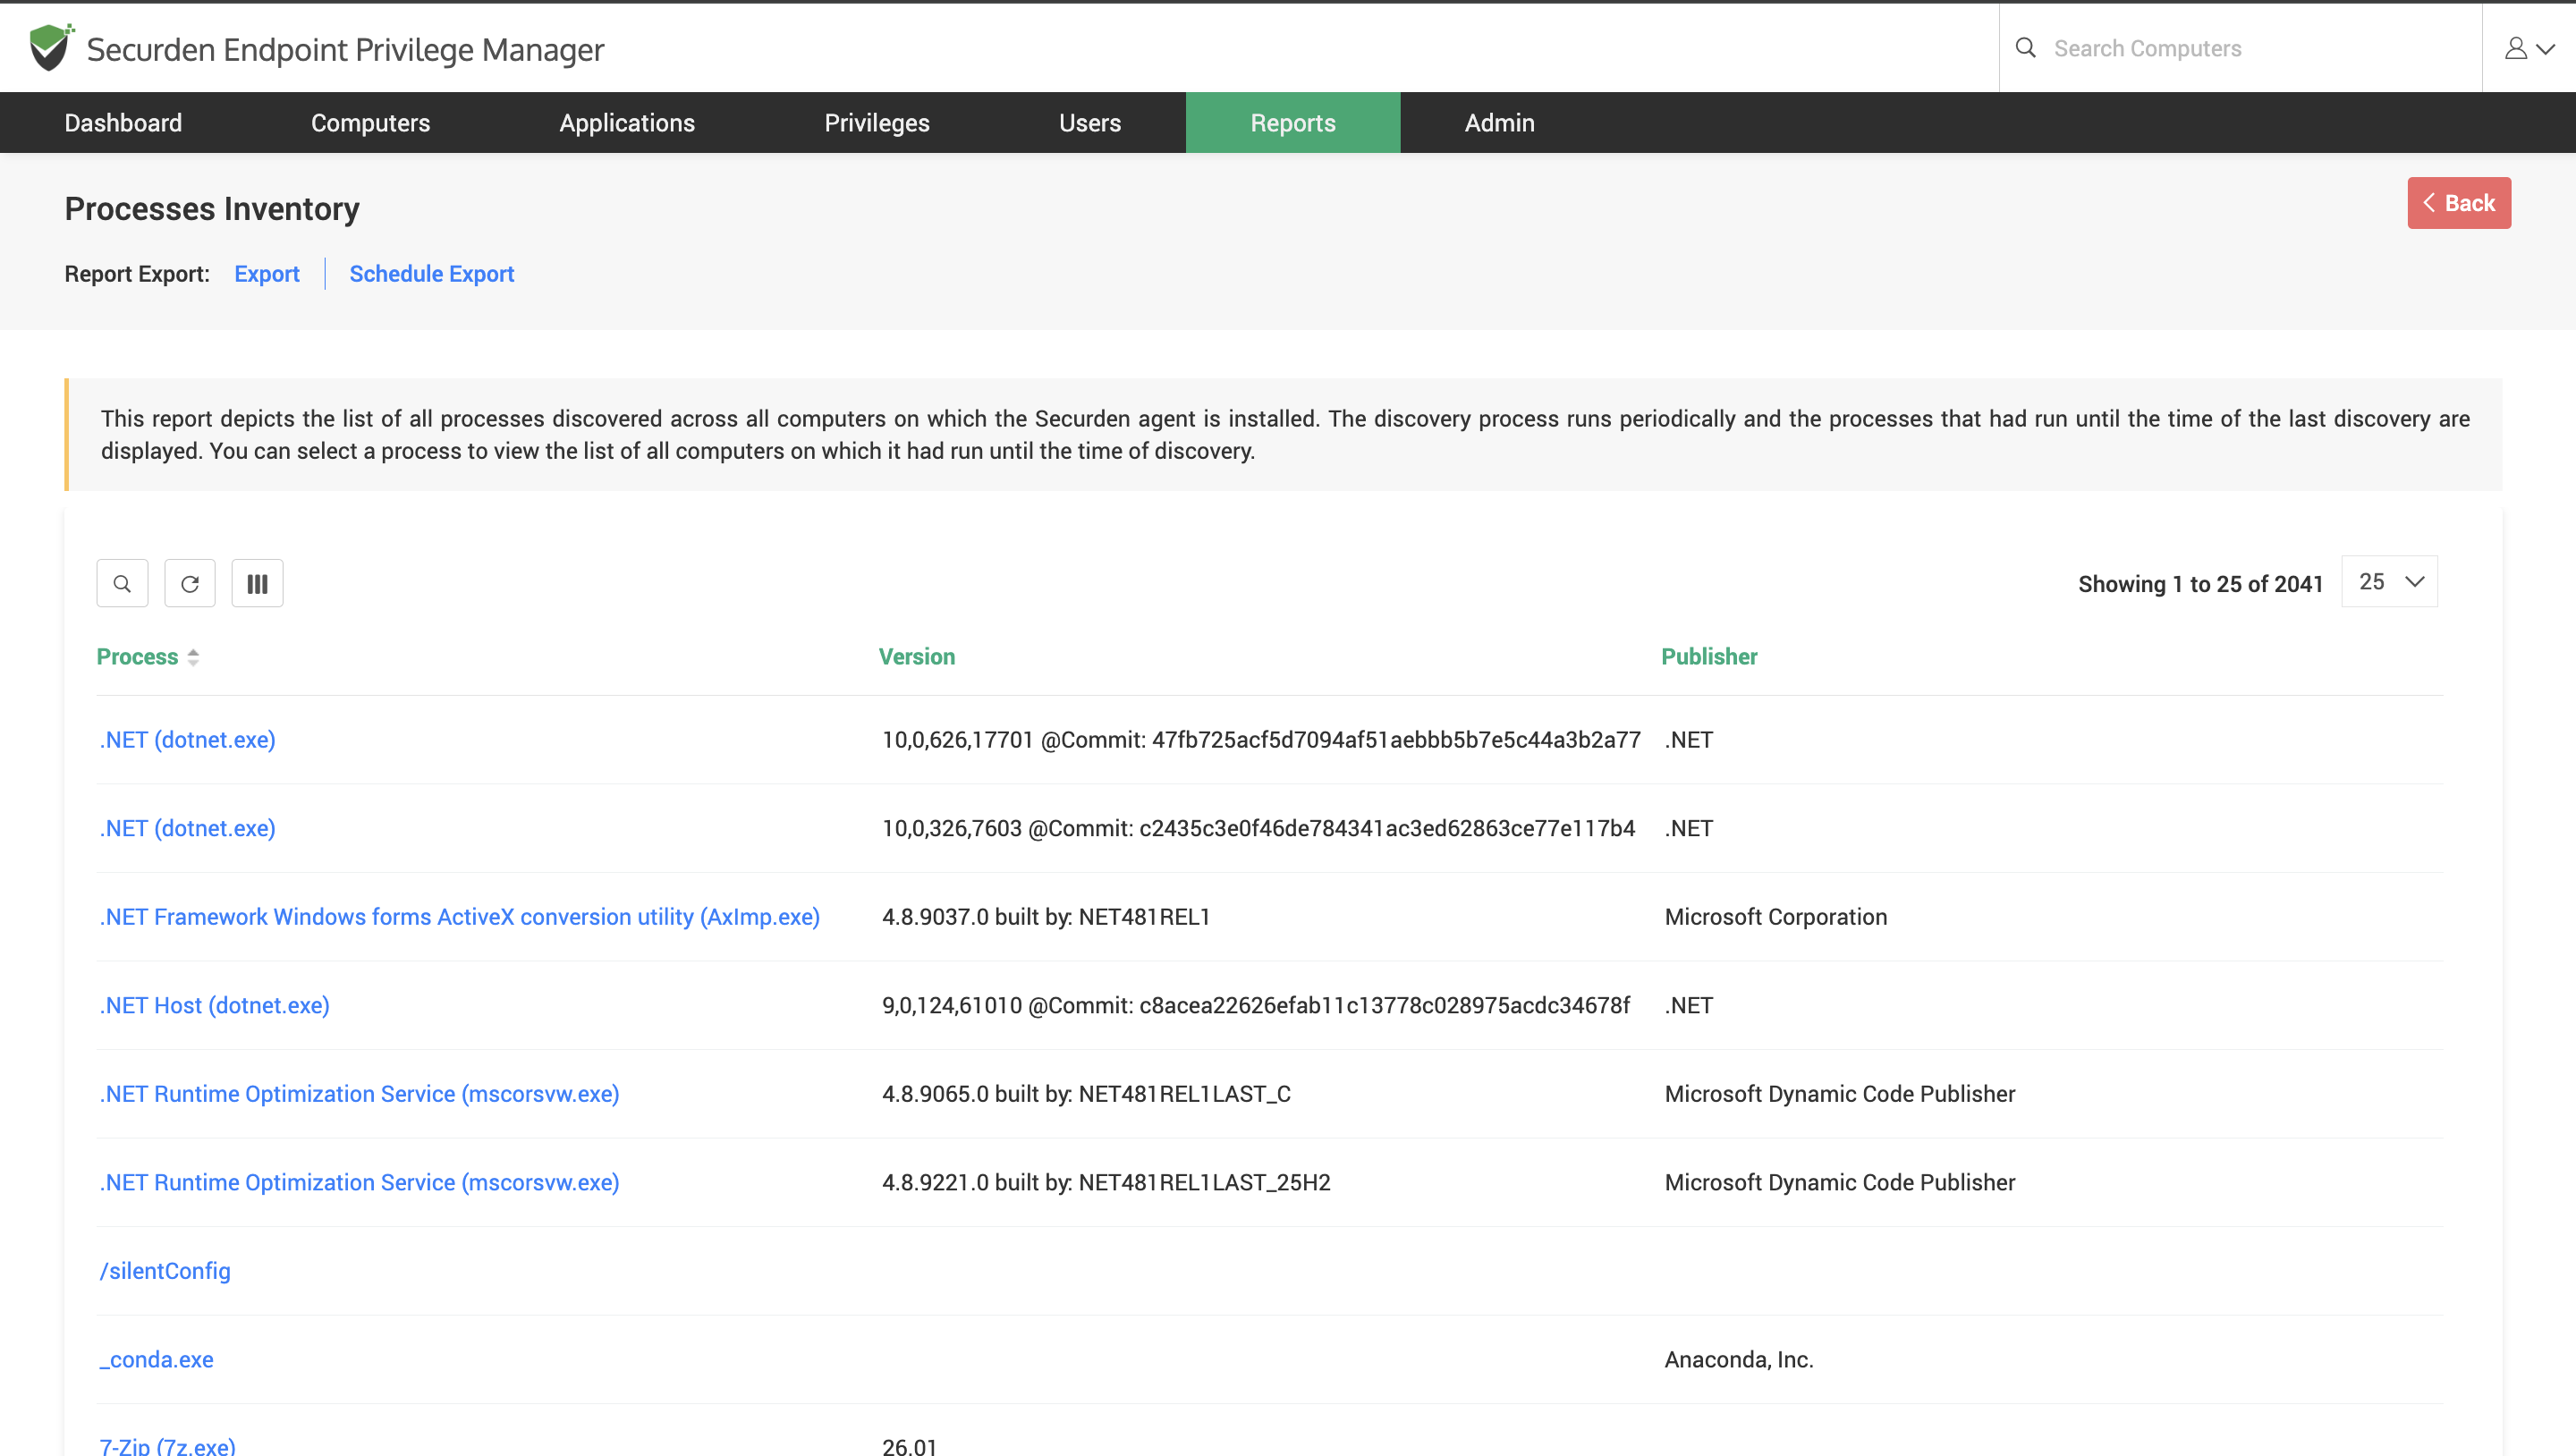Click the search magnifier icon in header
2576x1456 pixels.
point(2025,47)
